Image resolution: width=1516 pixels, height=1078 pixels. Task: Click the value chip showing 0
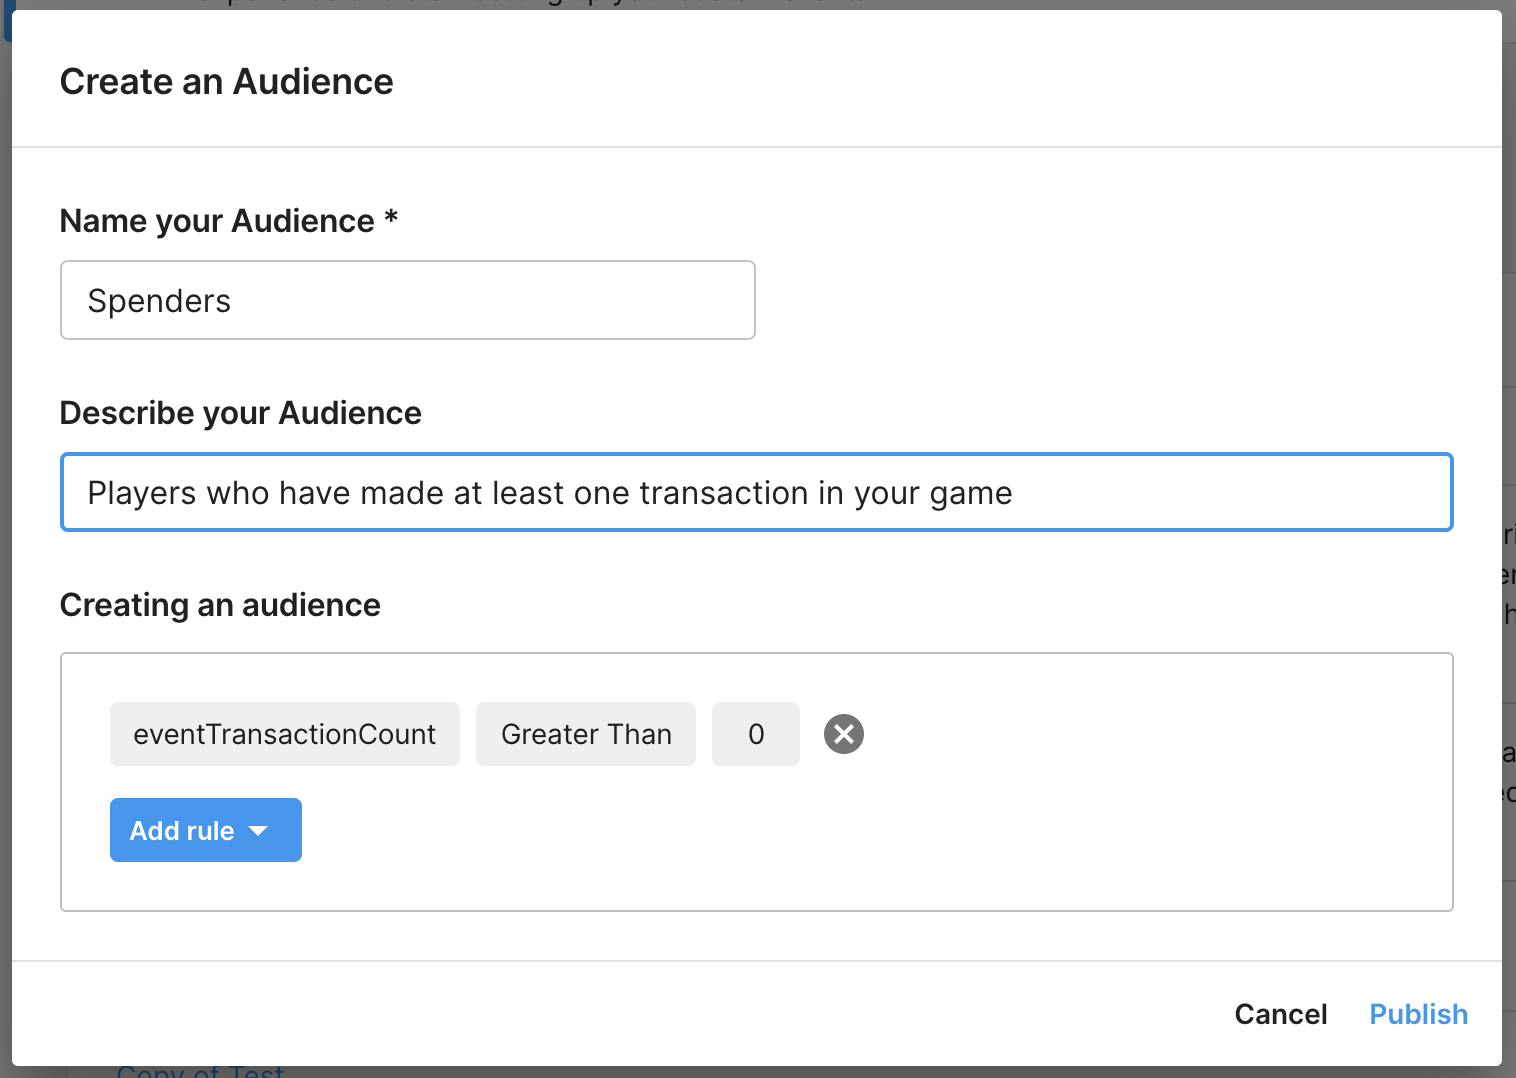point(755,734)
